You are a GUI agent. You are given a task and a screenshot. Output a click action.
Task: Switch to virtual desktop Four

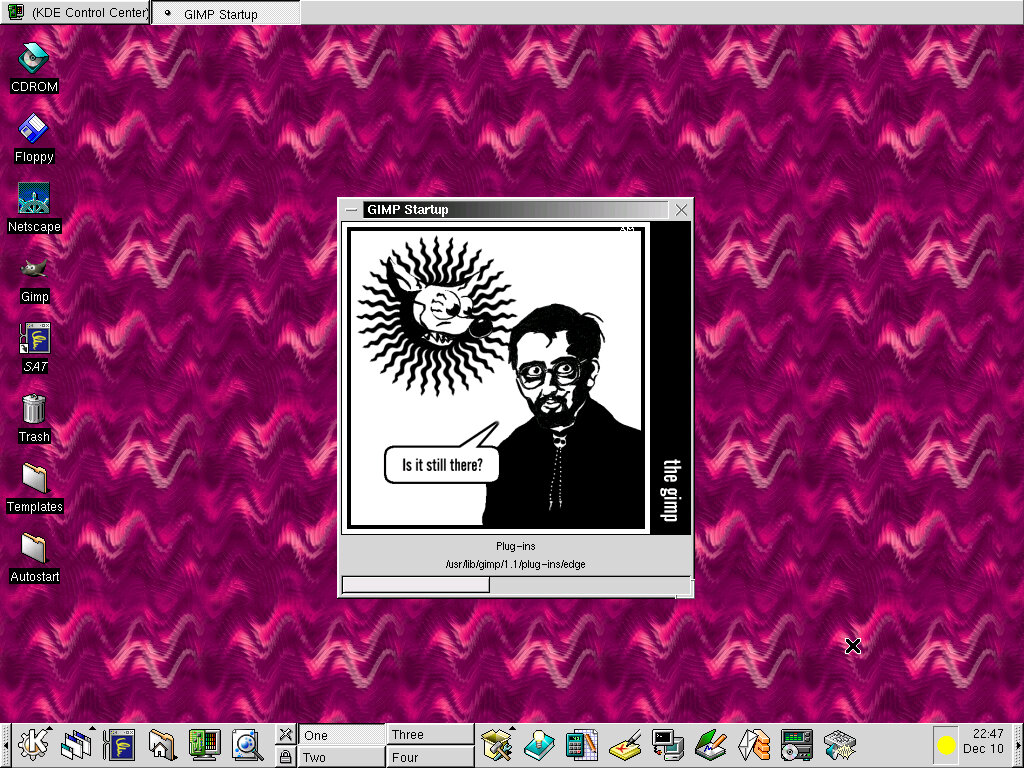coord(430,757)
